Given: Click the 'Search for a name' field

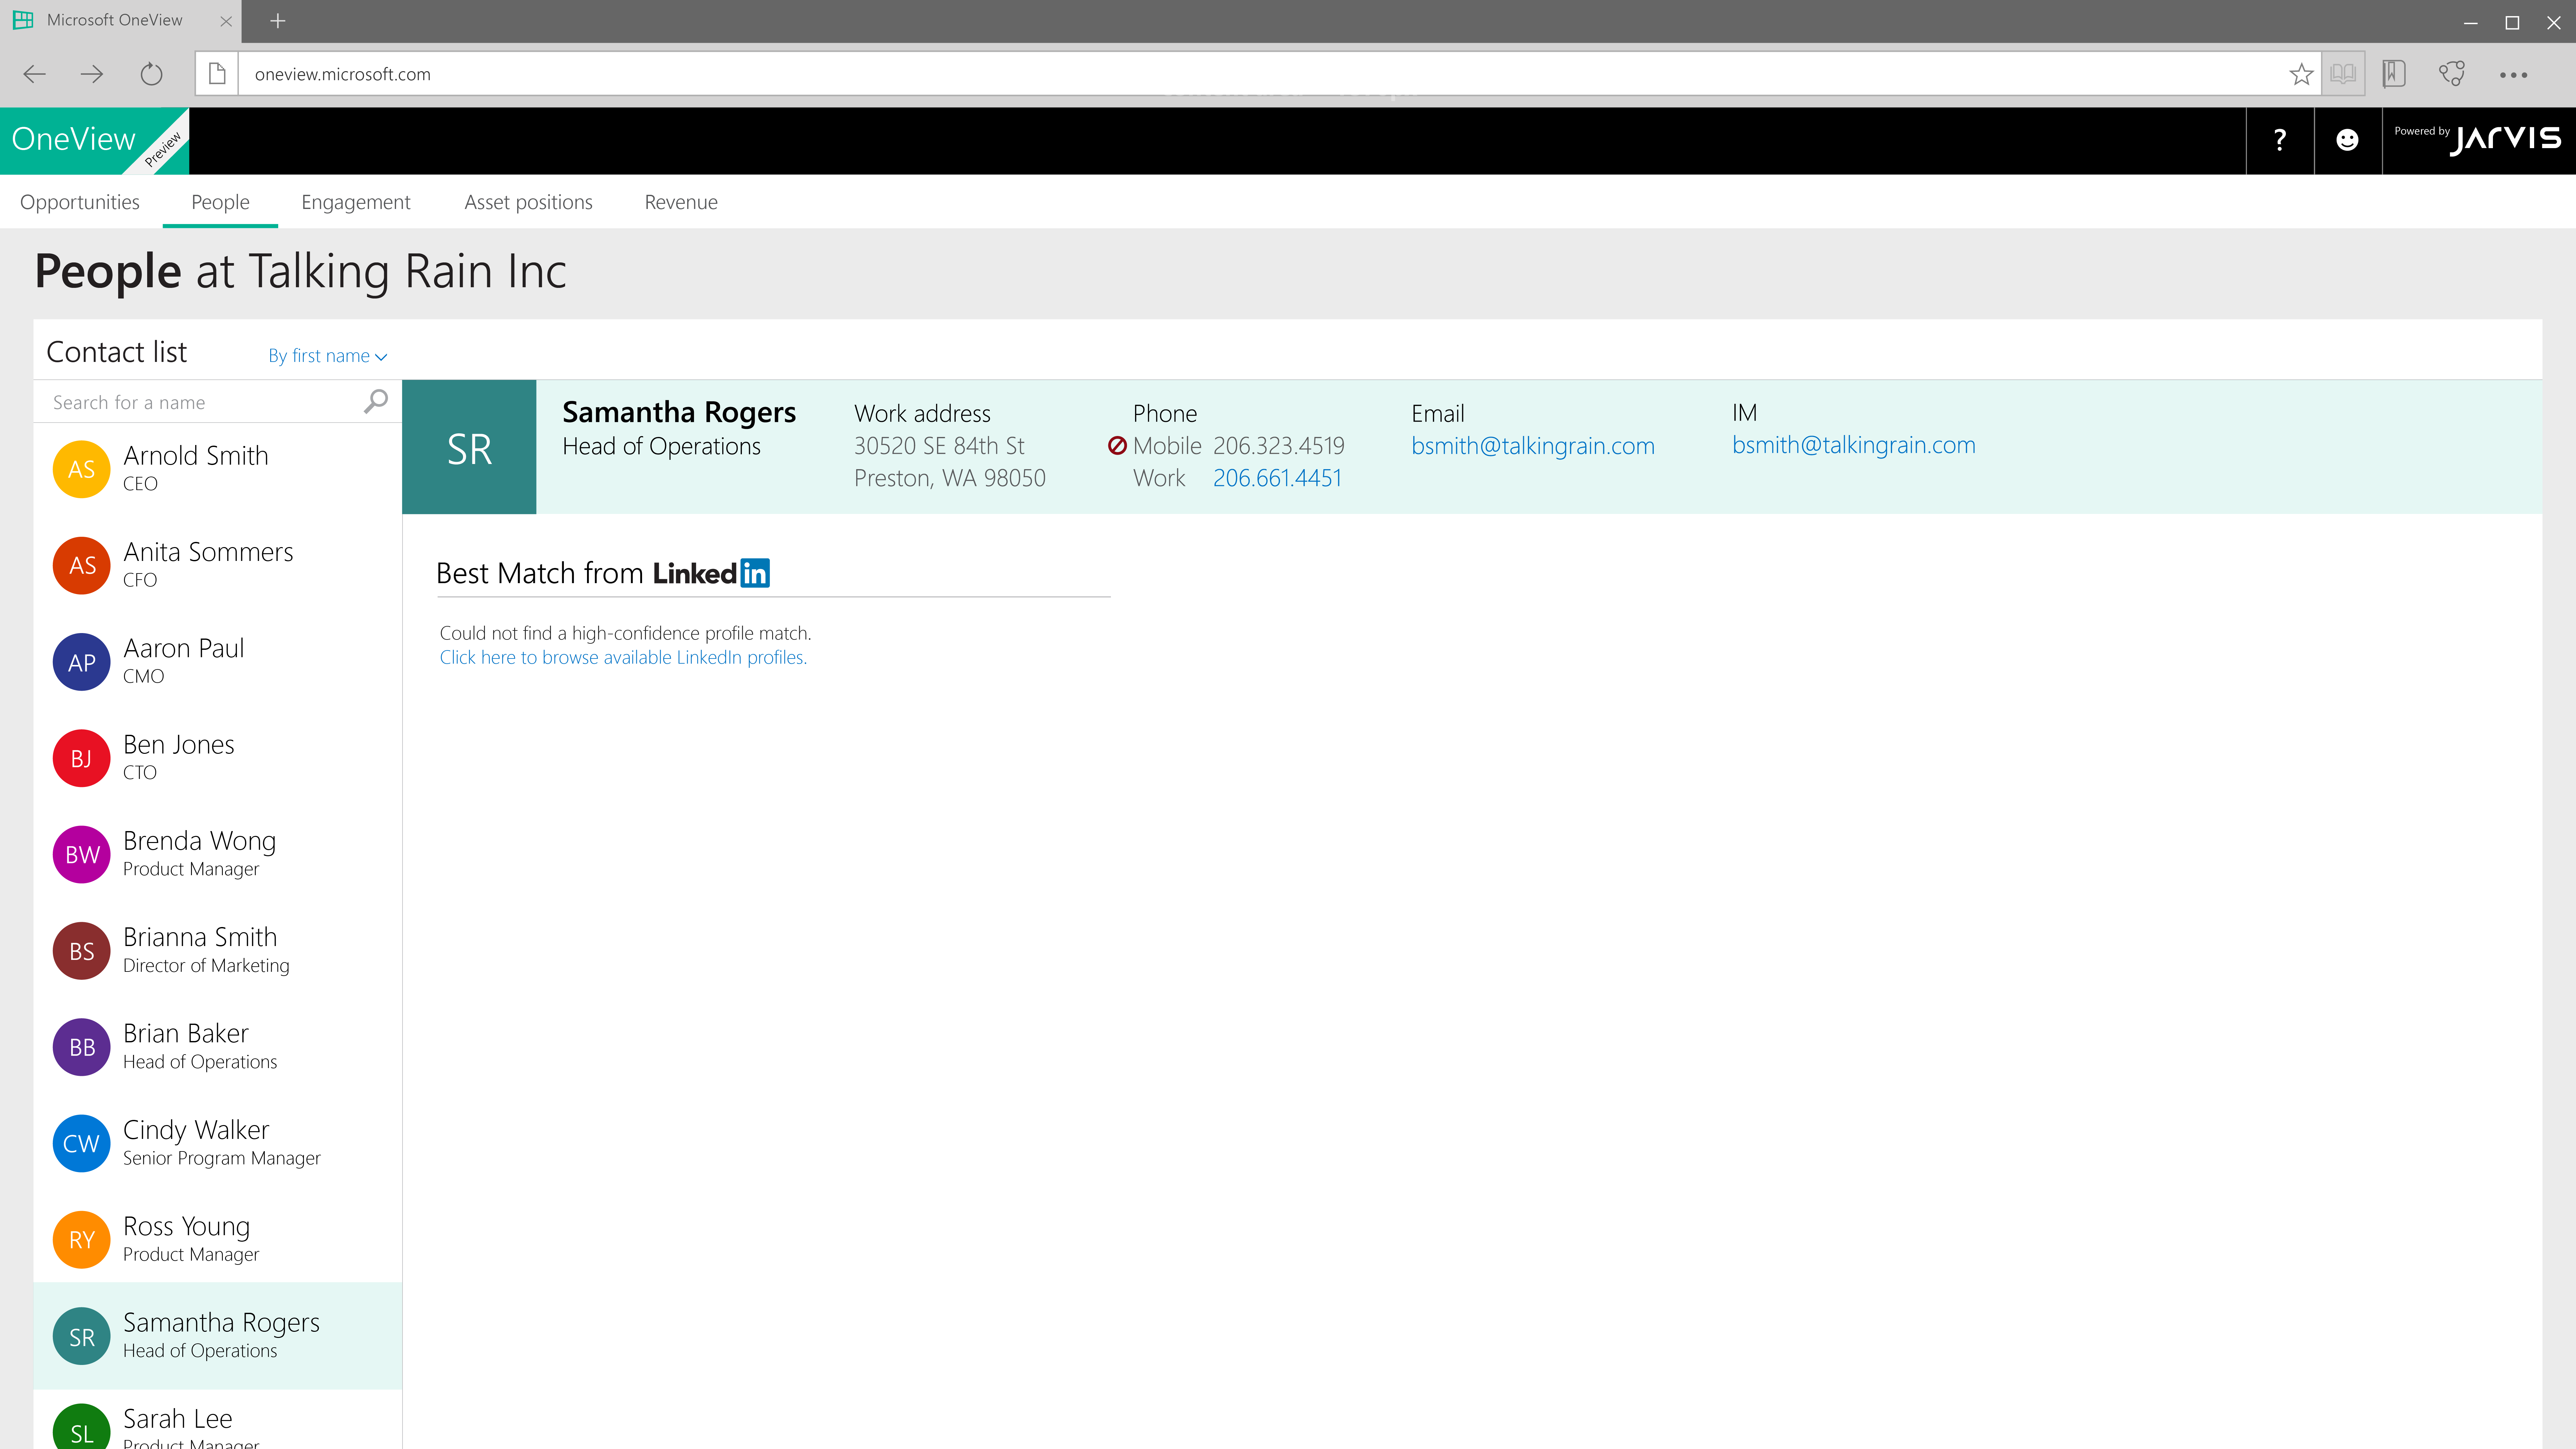Looking at the screenshot, I should (200, 402).
